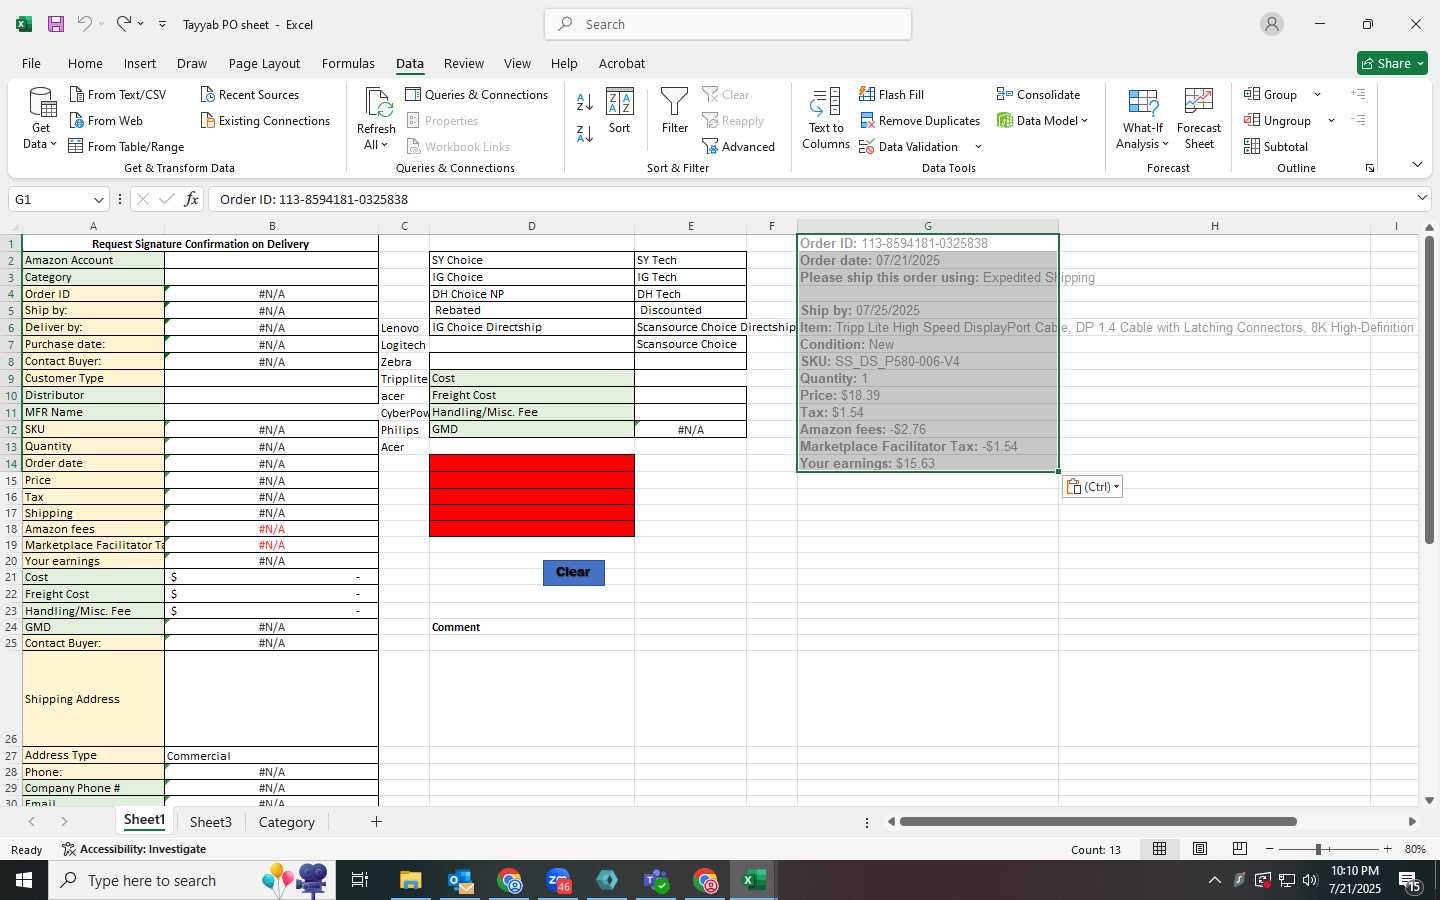Open the Sort dialog
Screen dimensions: 1440x900
(x=620, y=111)
